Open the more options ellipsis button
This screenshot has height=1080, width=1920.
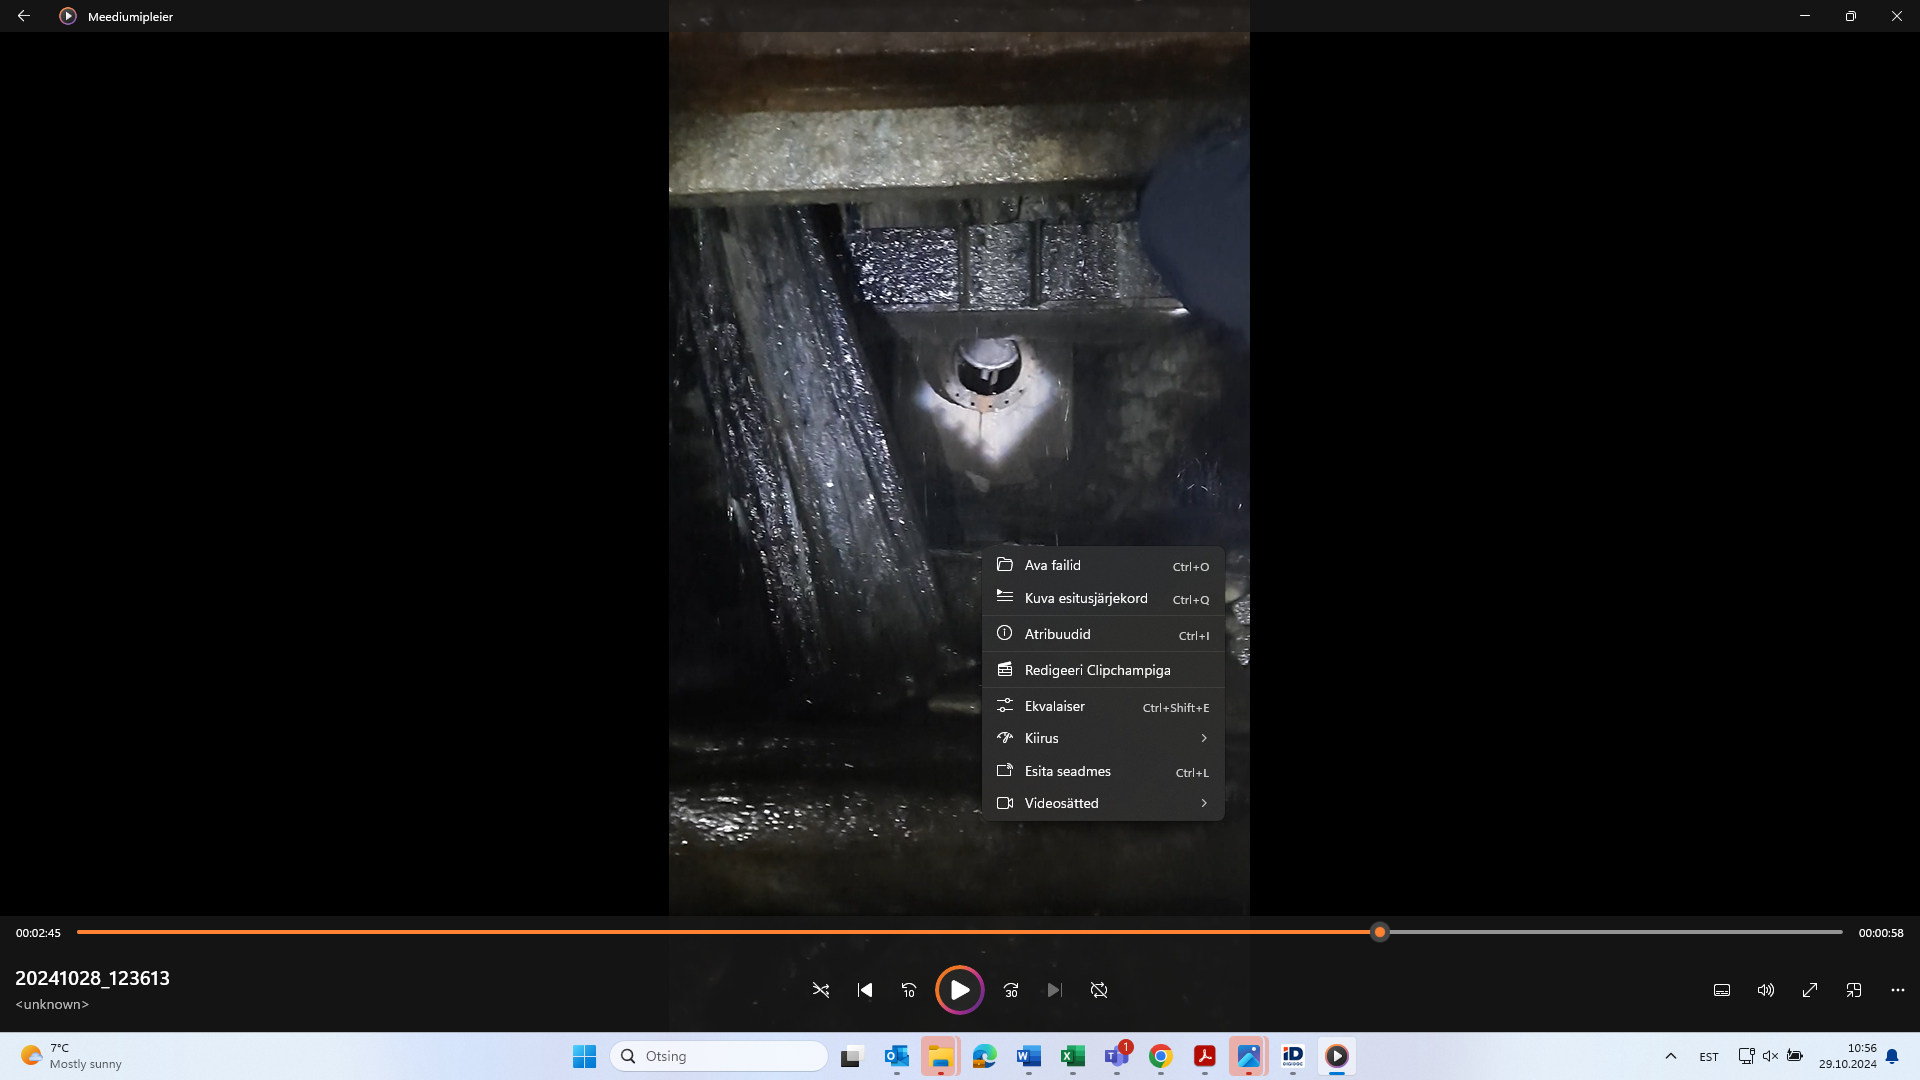[1898, 990]
